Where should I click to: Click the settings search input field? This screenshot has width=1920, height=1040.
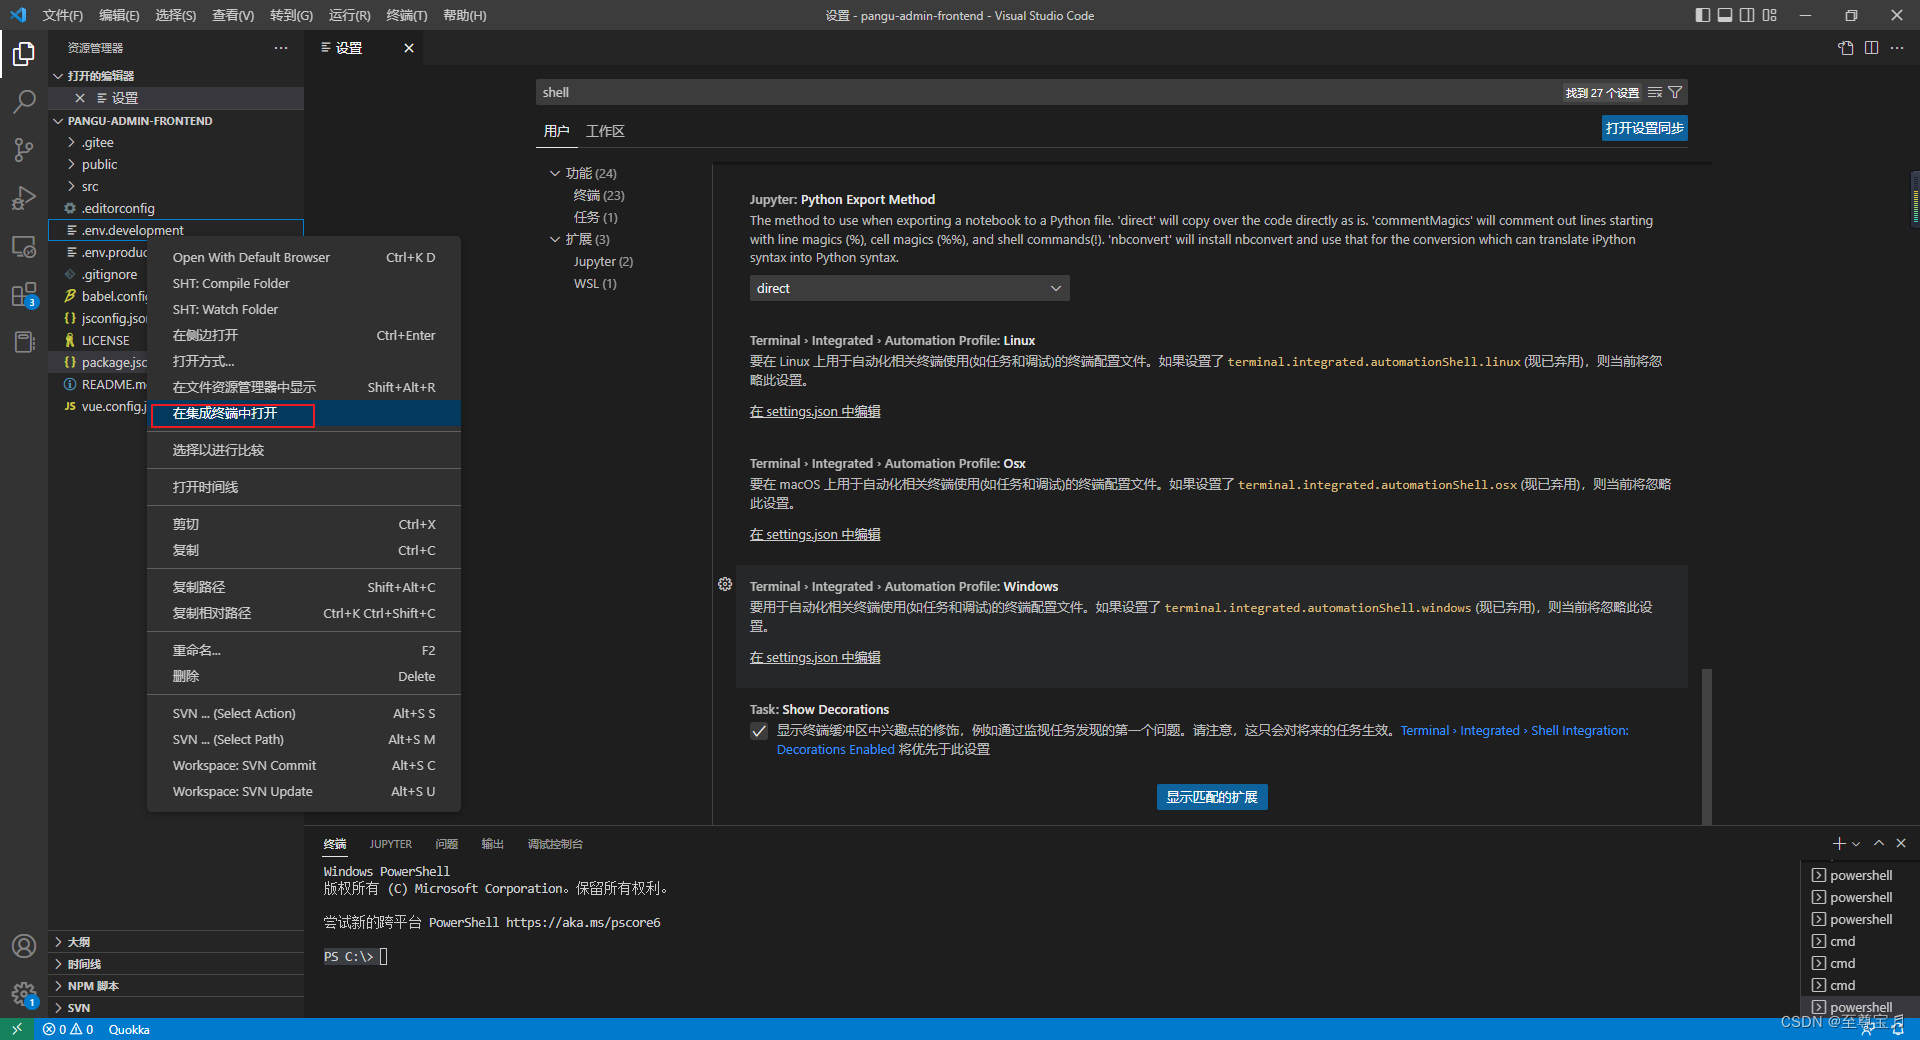click(x=1050, y=92)
